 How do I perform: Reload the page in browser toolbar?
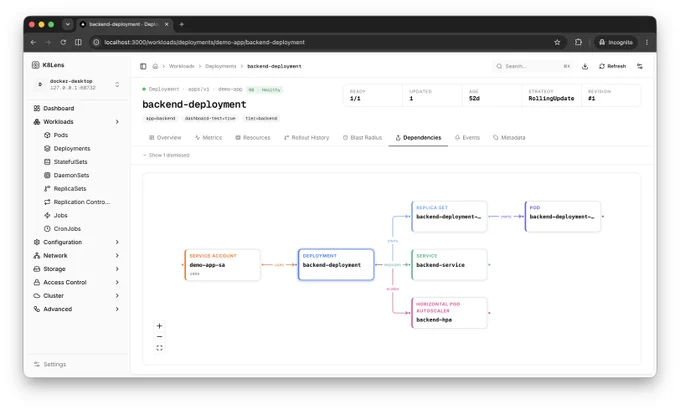click(63, 43)
